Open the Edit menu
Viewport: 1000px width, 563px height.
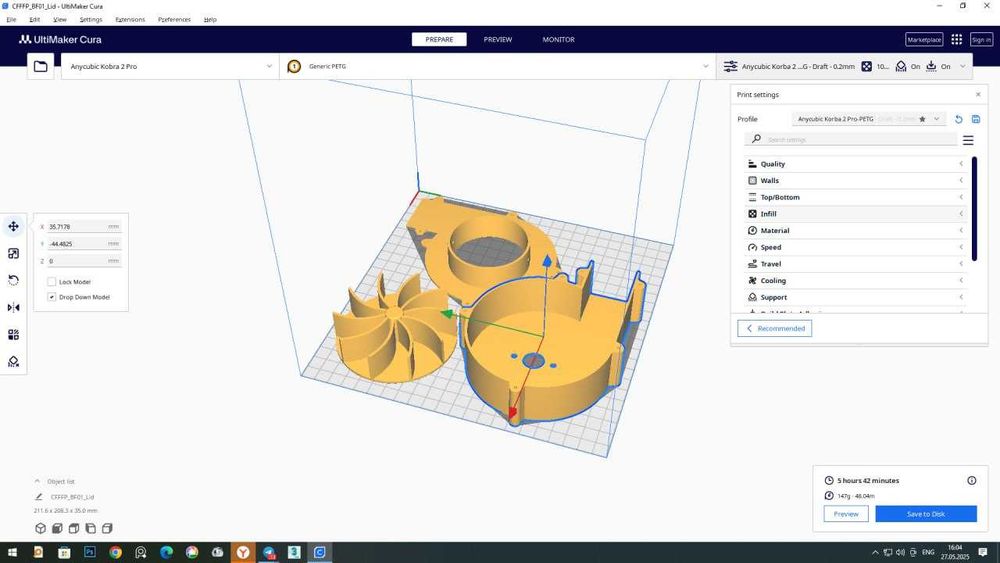click(34, 20)
